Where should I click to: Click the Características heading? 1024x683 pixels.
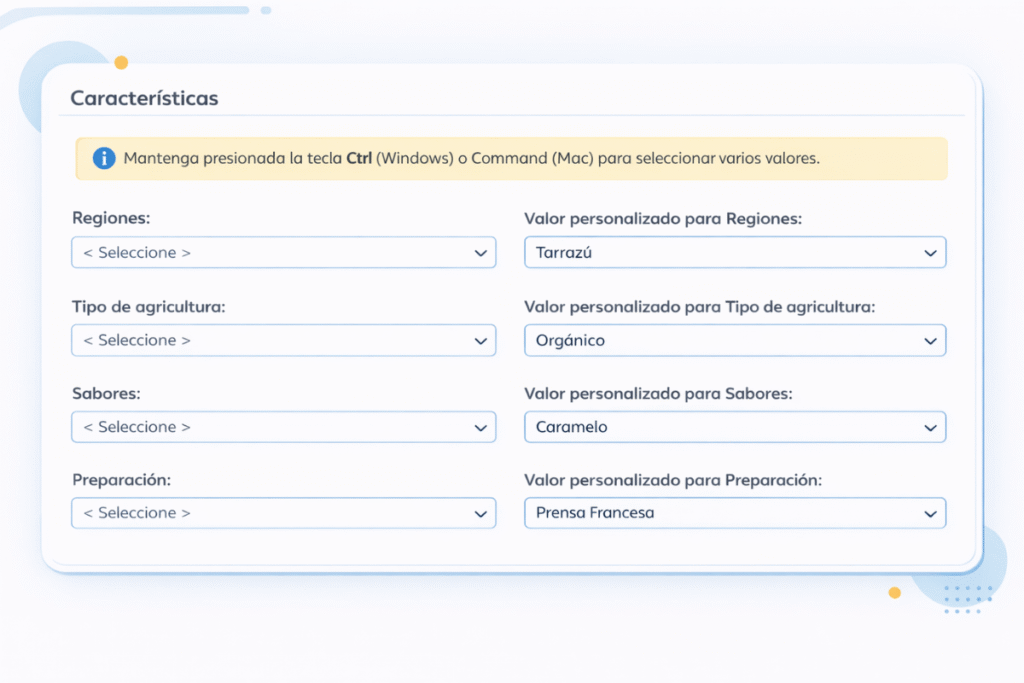144,98
